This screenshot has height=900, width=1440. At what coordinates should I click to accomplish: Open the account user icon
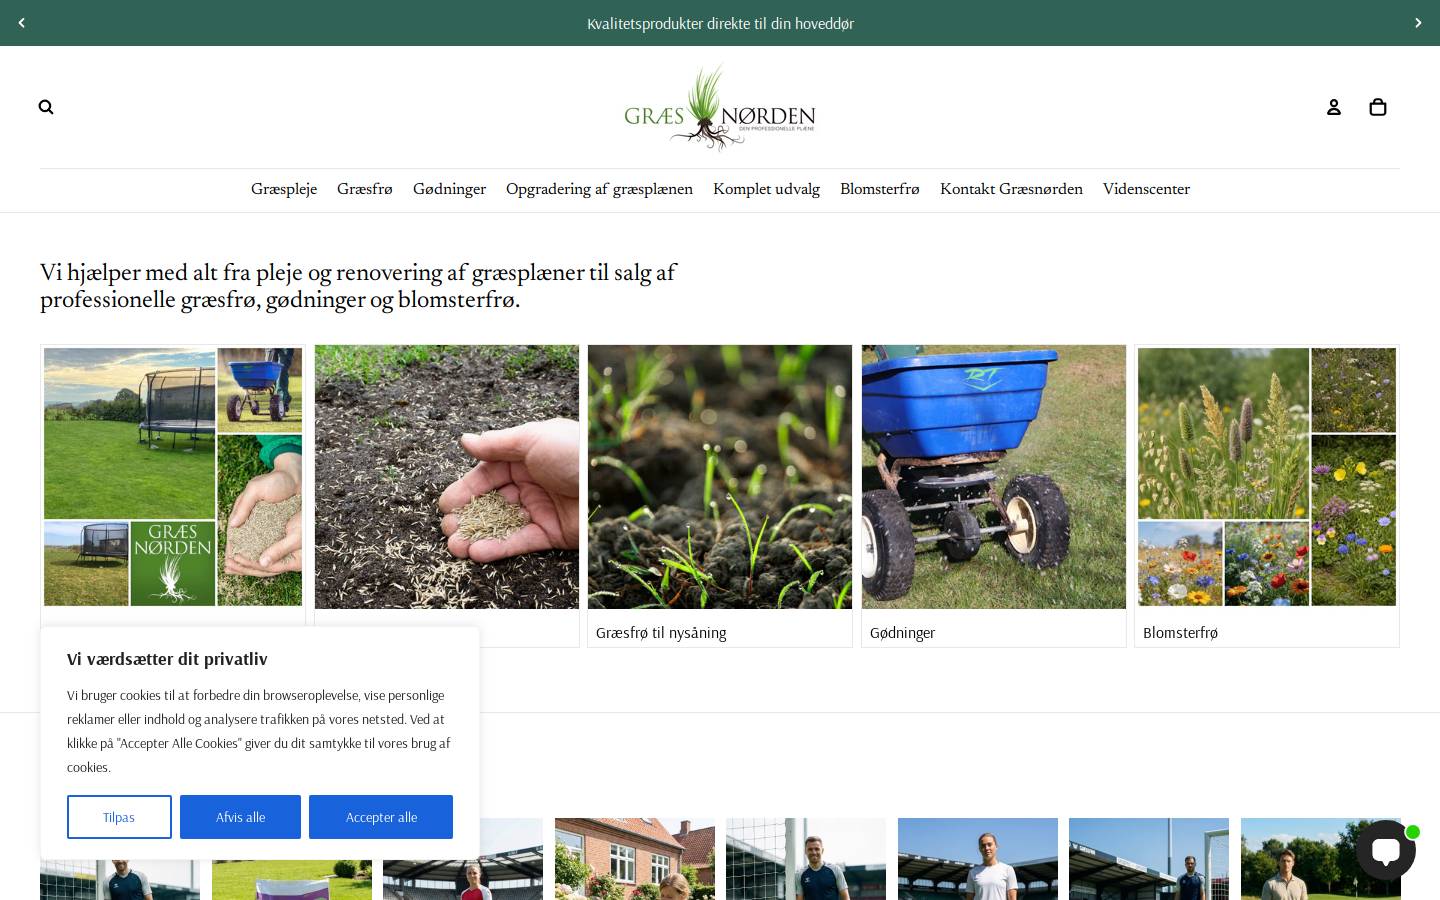click(x=1333, y=107)
